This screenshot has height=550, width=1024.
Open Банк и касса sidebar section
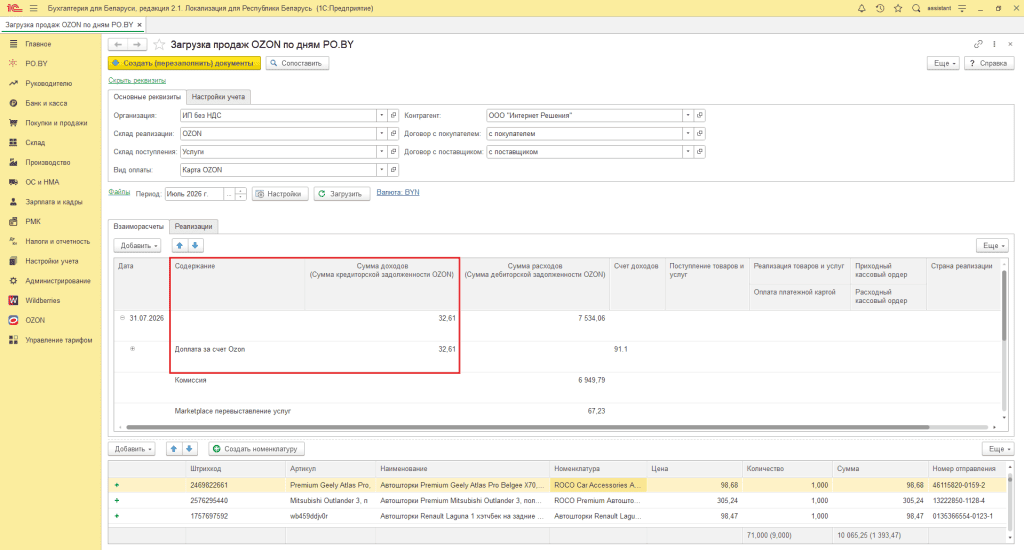[x=46, y=103]
